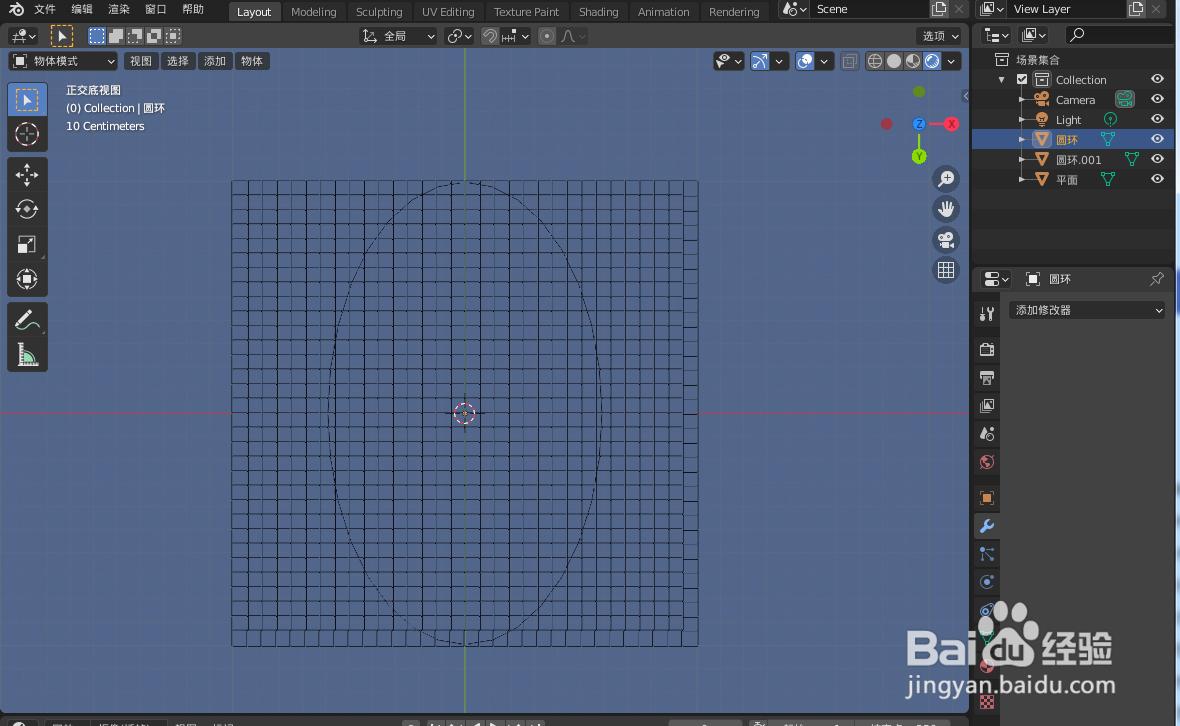Image resolution: width=1180 pixels, height=726 pixels.
Task: Select the Annotate tool
Action: click(x=27, y=319)
